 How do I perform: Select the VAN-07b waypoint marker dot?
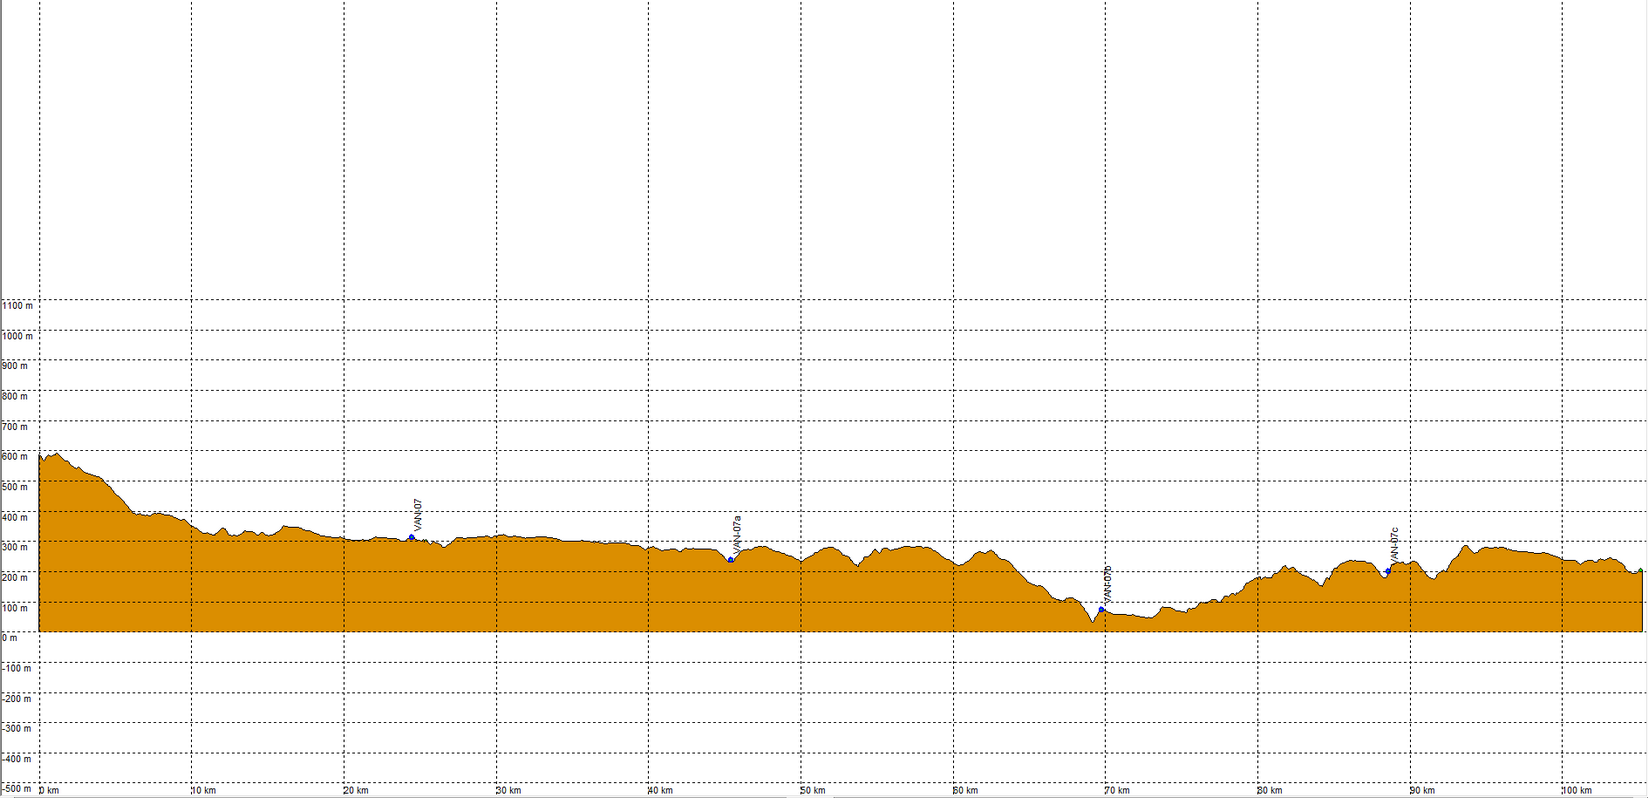1101,610
